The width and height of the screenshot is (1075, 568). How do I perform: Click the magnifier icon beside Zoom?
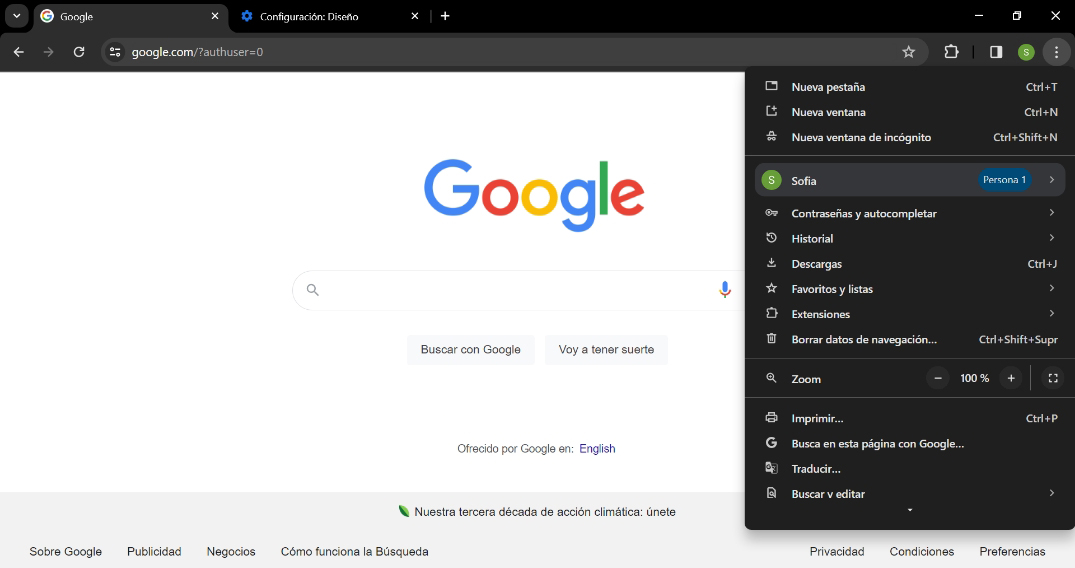[771, 378]
